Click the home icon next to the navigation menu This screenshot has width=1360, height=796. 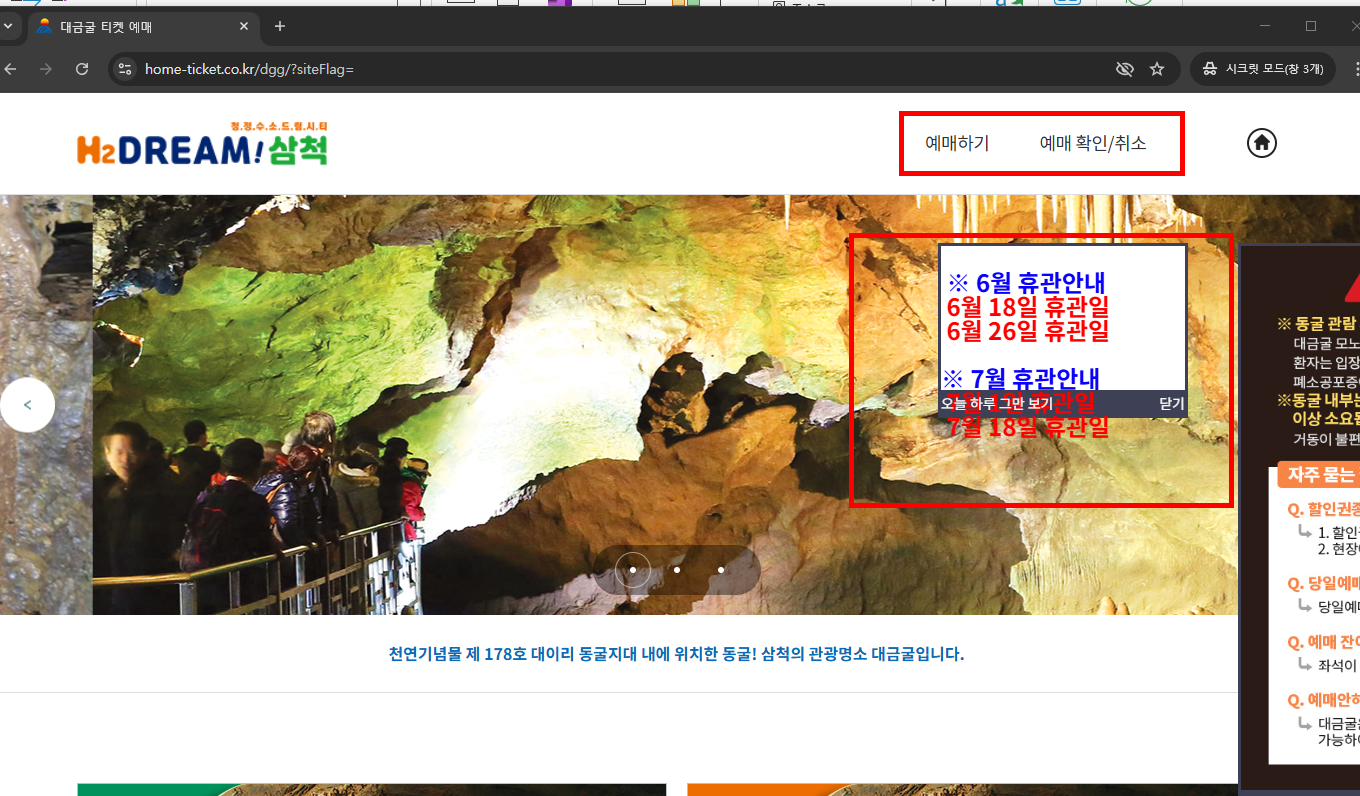tap(1261, 143)
